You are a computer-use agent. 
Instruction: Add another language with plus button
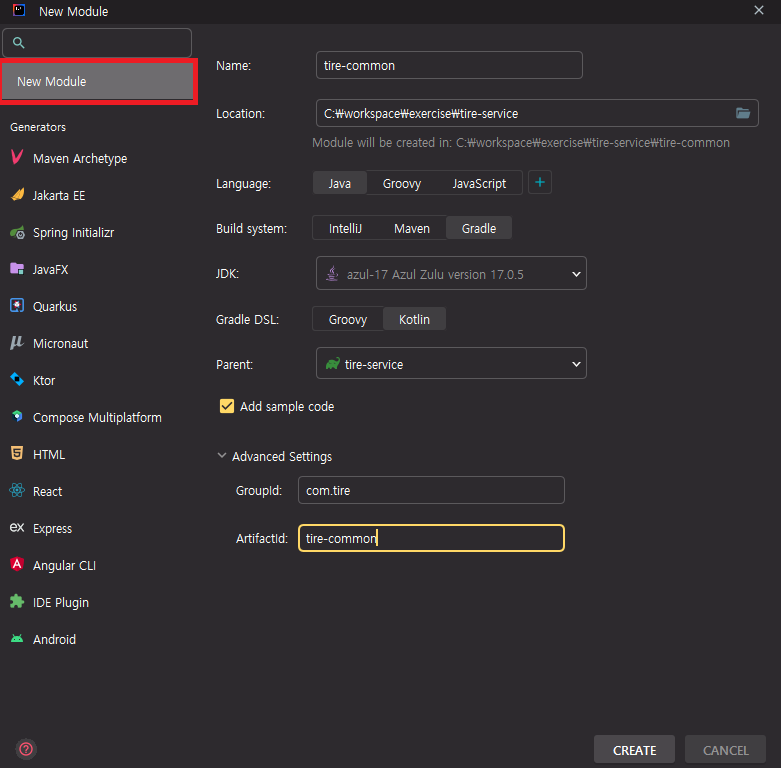click(x=539, y=182)
